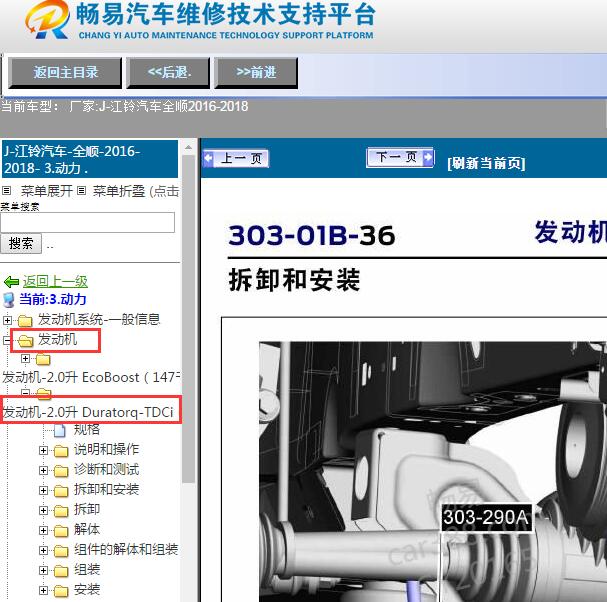Select 当前:3.动力 label
The width and height of the screenshot is (607, 602).
click(x=53, y=299)
